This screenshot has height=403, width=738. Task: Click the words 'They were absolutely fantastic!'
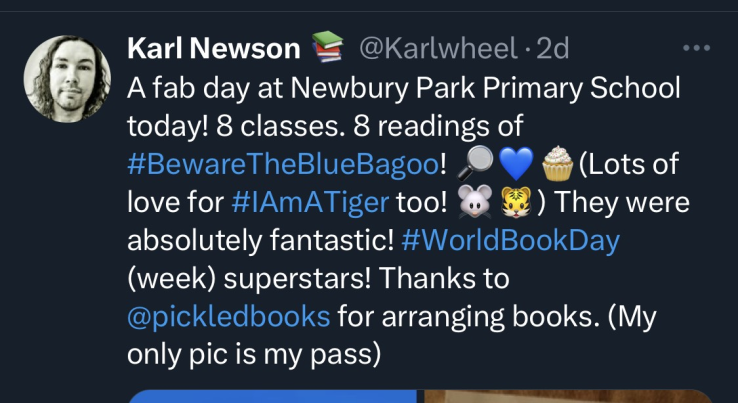click(x=409, y=222)
